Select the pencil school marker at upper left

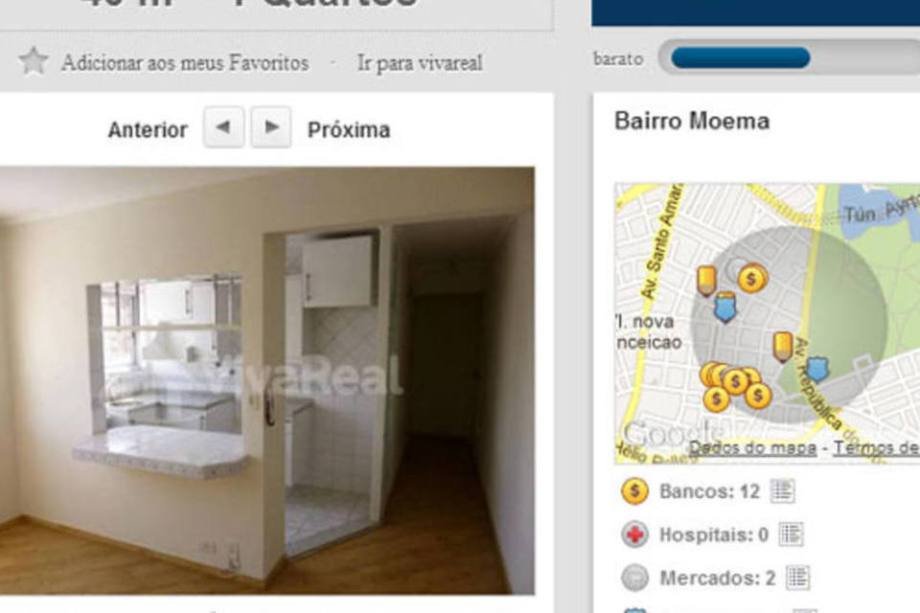point(706,280)
